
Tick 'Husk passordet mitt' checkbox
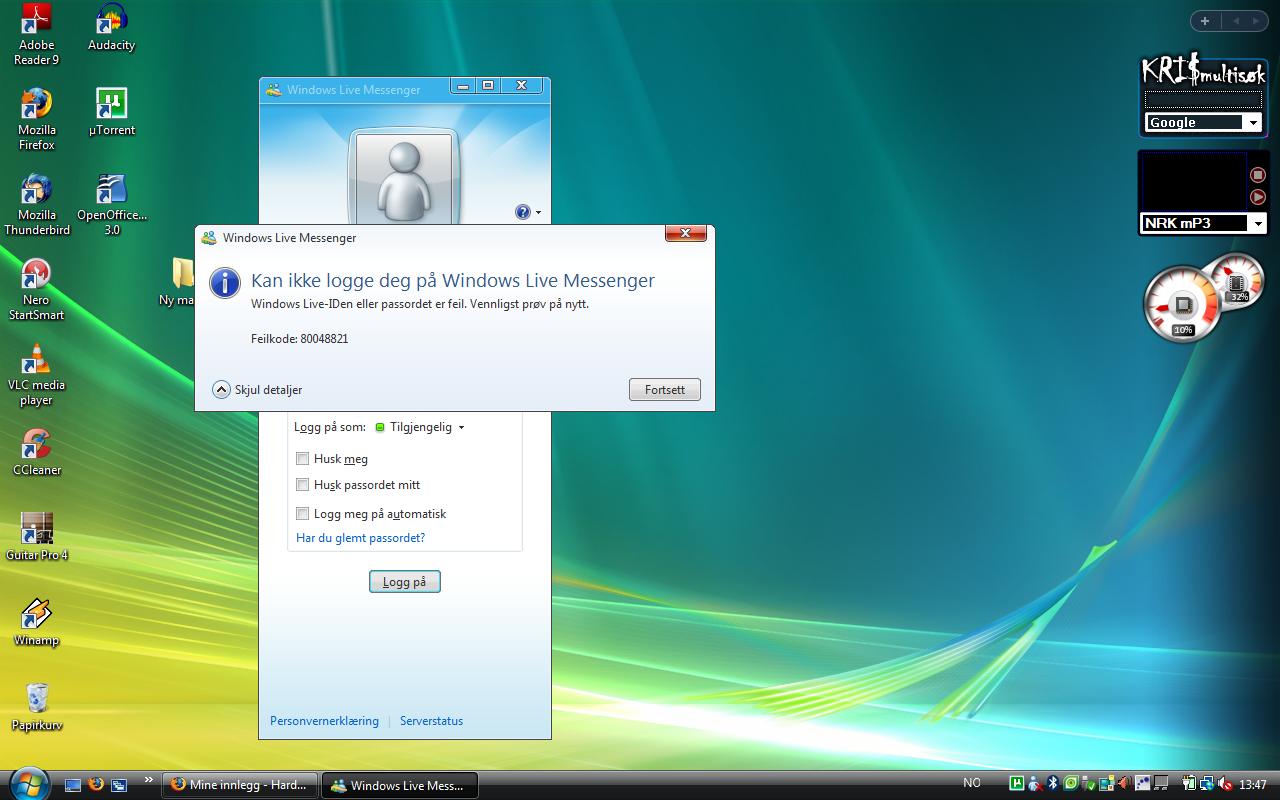302,485
